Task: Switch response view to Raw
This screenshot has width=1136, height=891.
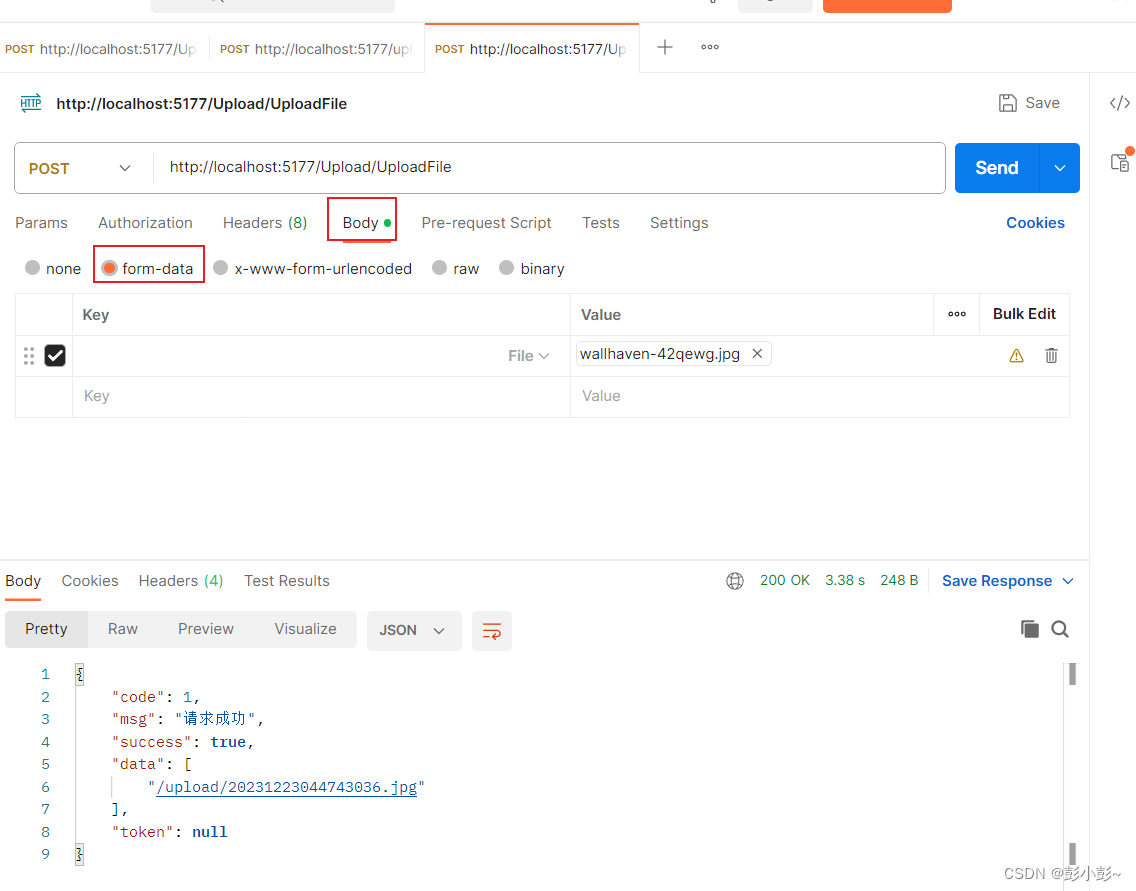Action: [123, 629]
